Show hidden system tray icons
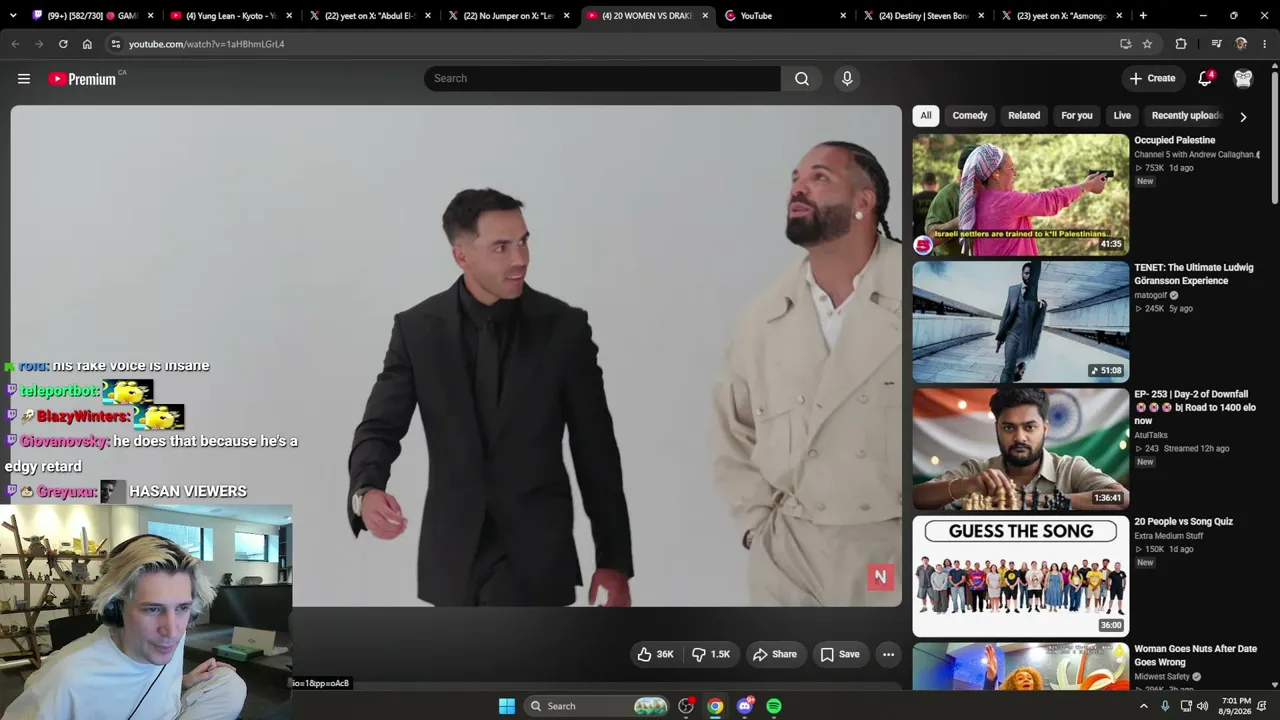 [x=1144, y=706]
